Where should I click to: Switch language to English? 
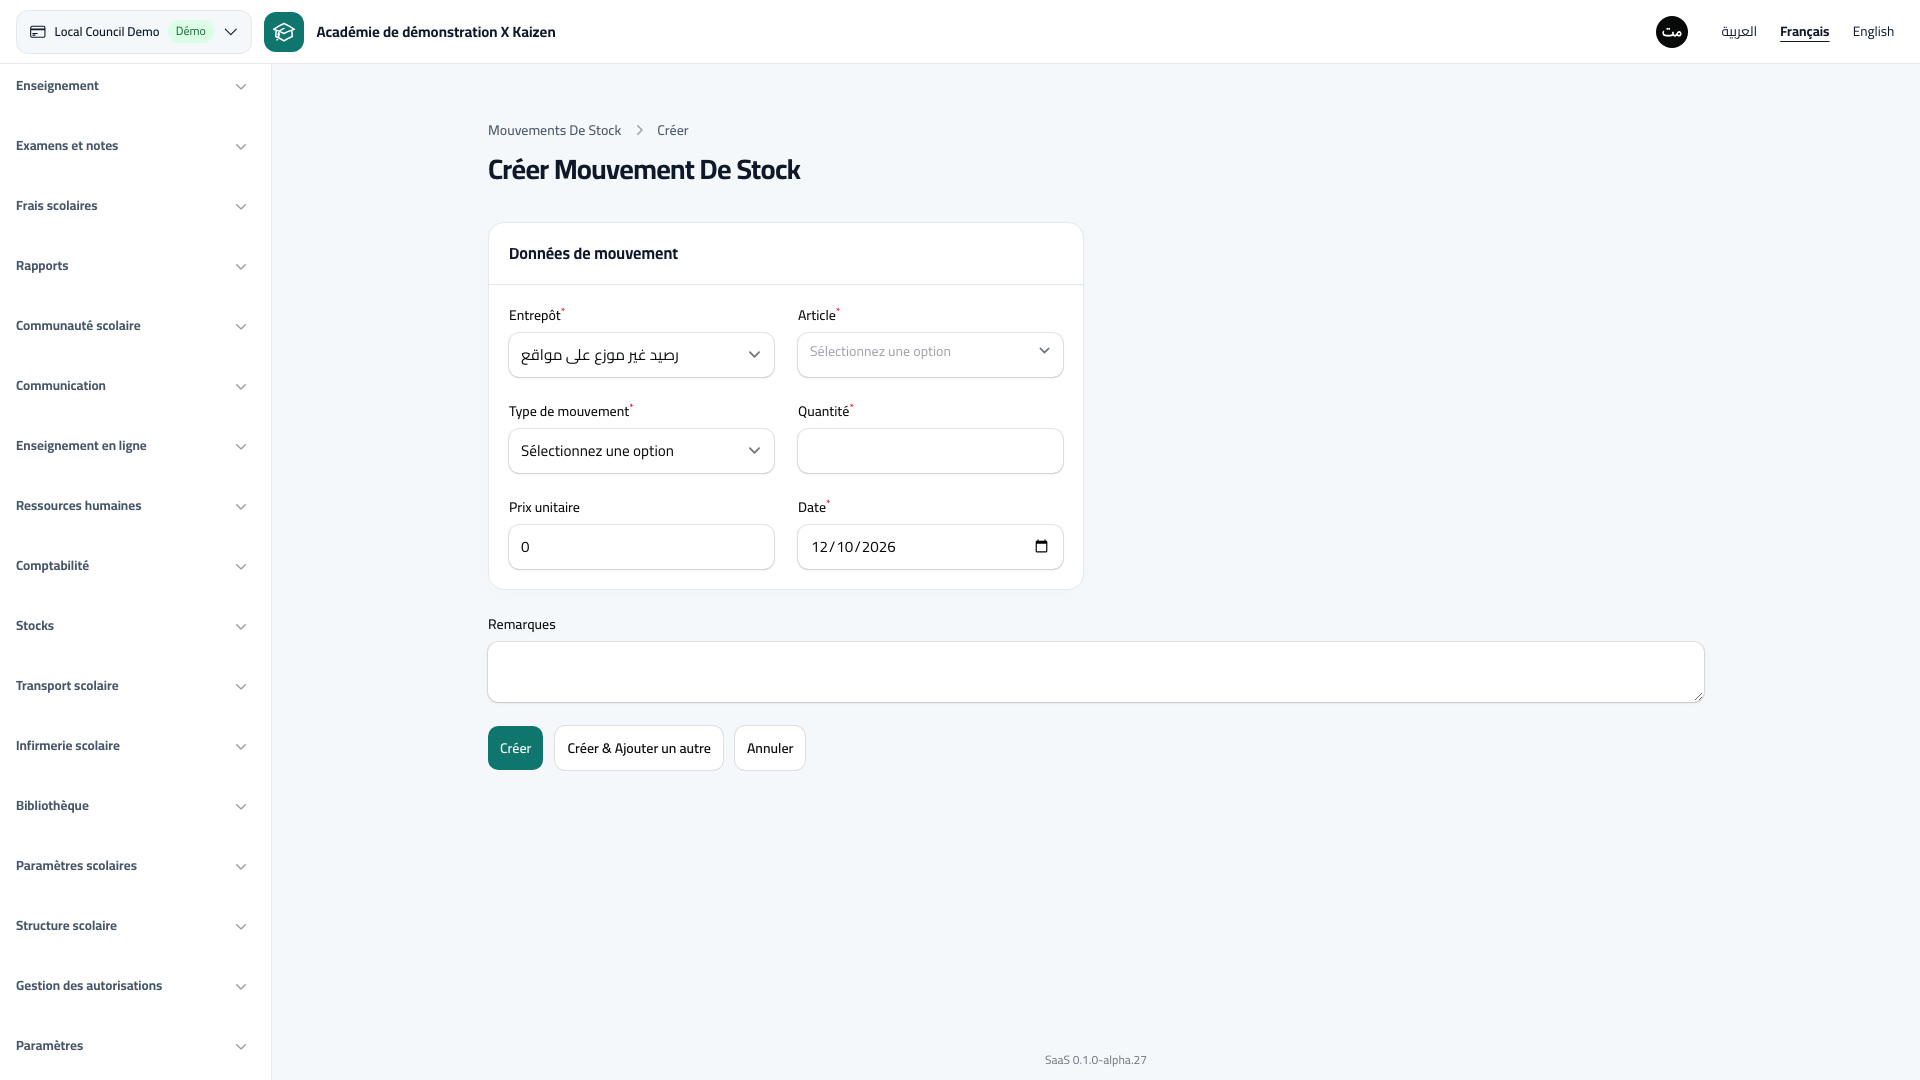[1873, 32]
